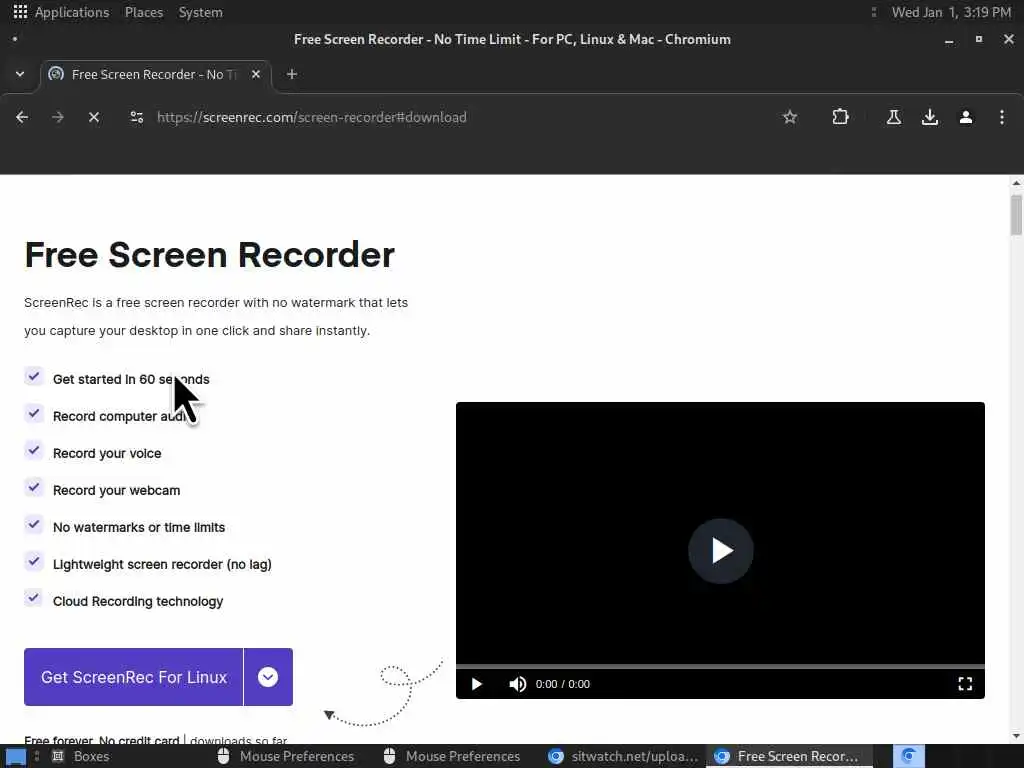Expand the download options dropdown arrow
Screen dimensions: 1024x768
[268, 677]
